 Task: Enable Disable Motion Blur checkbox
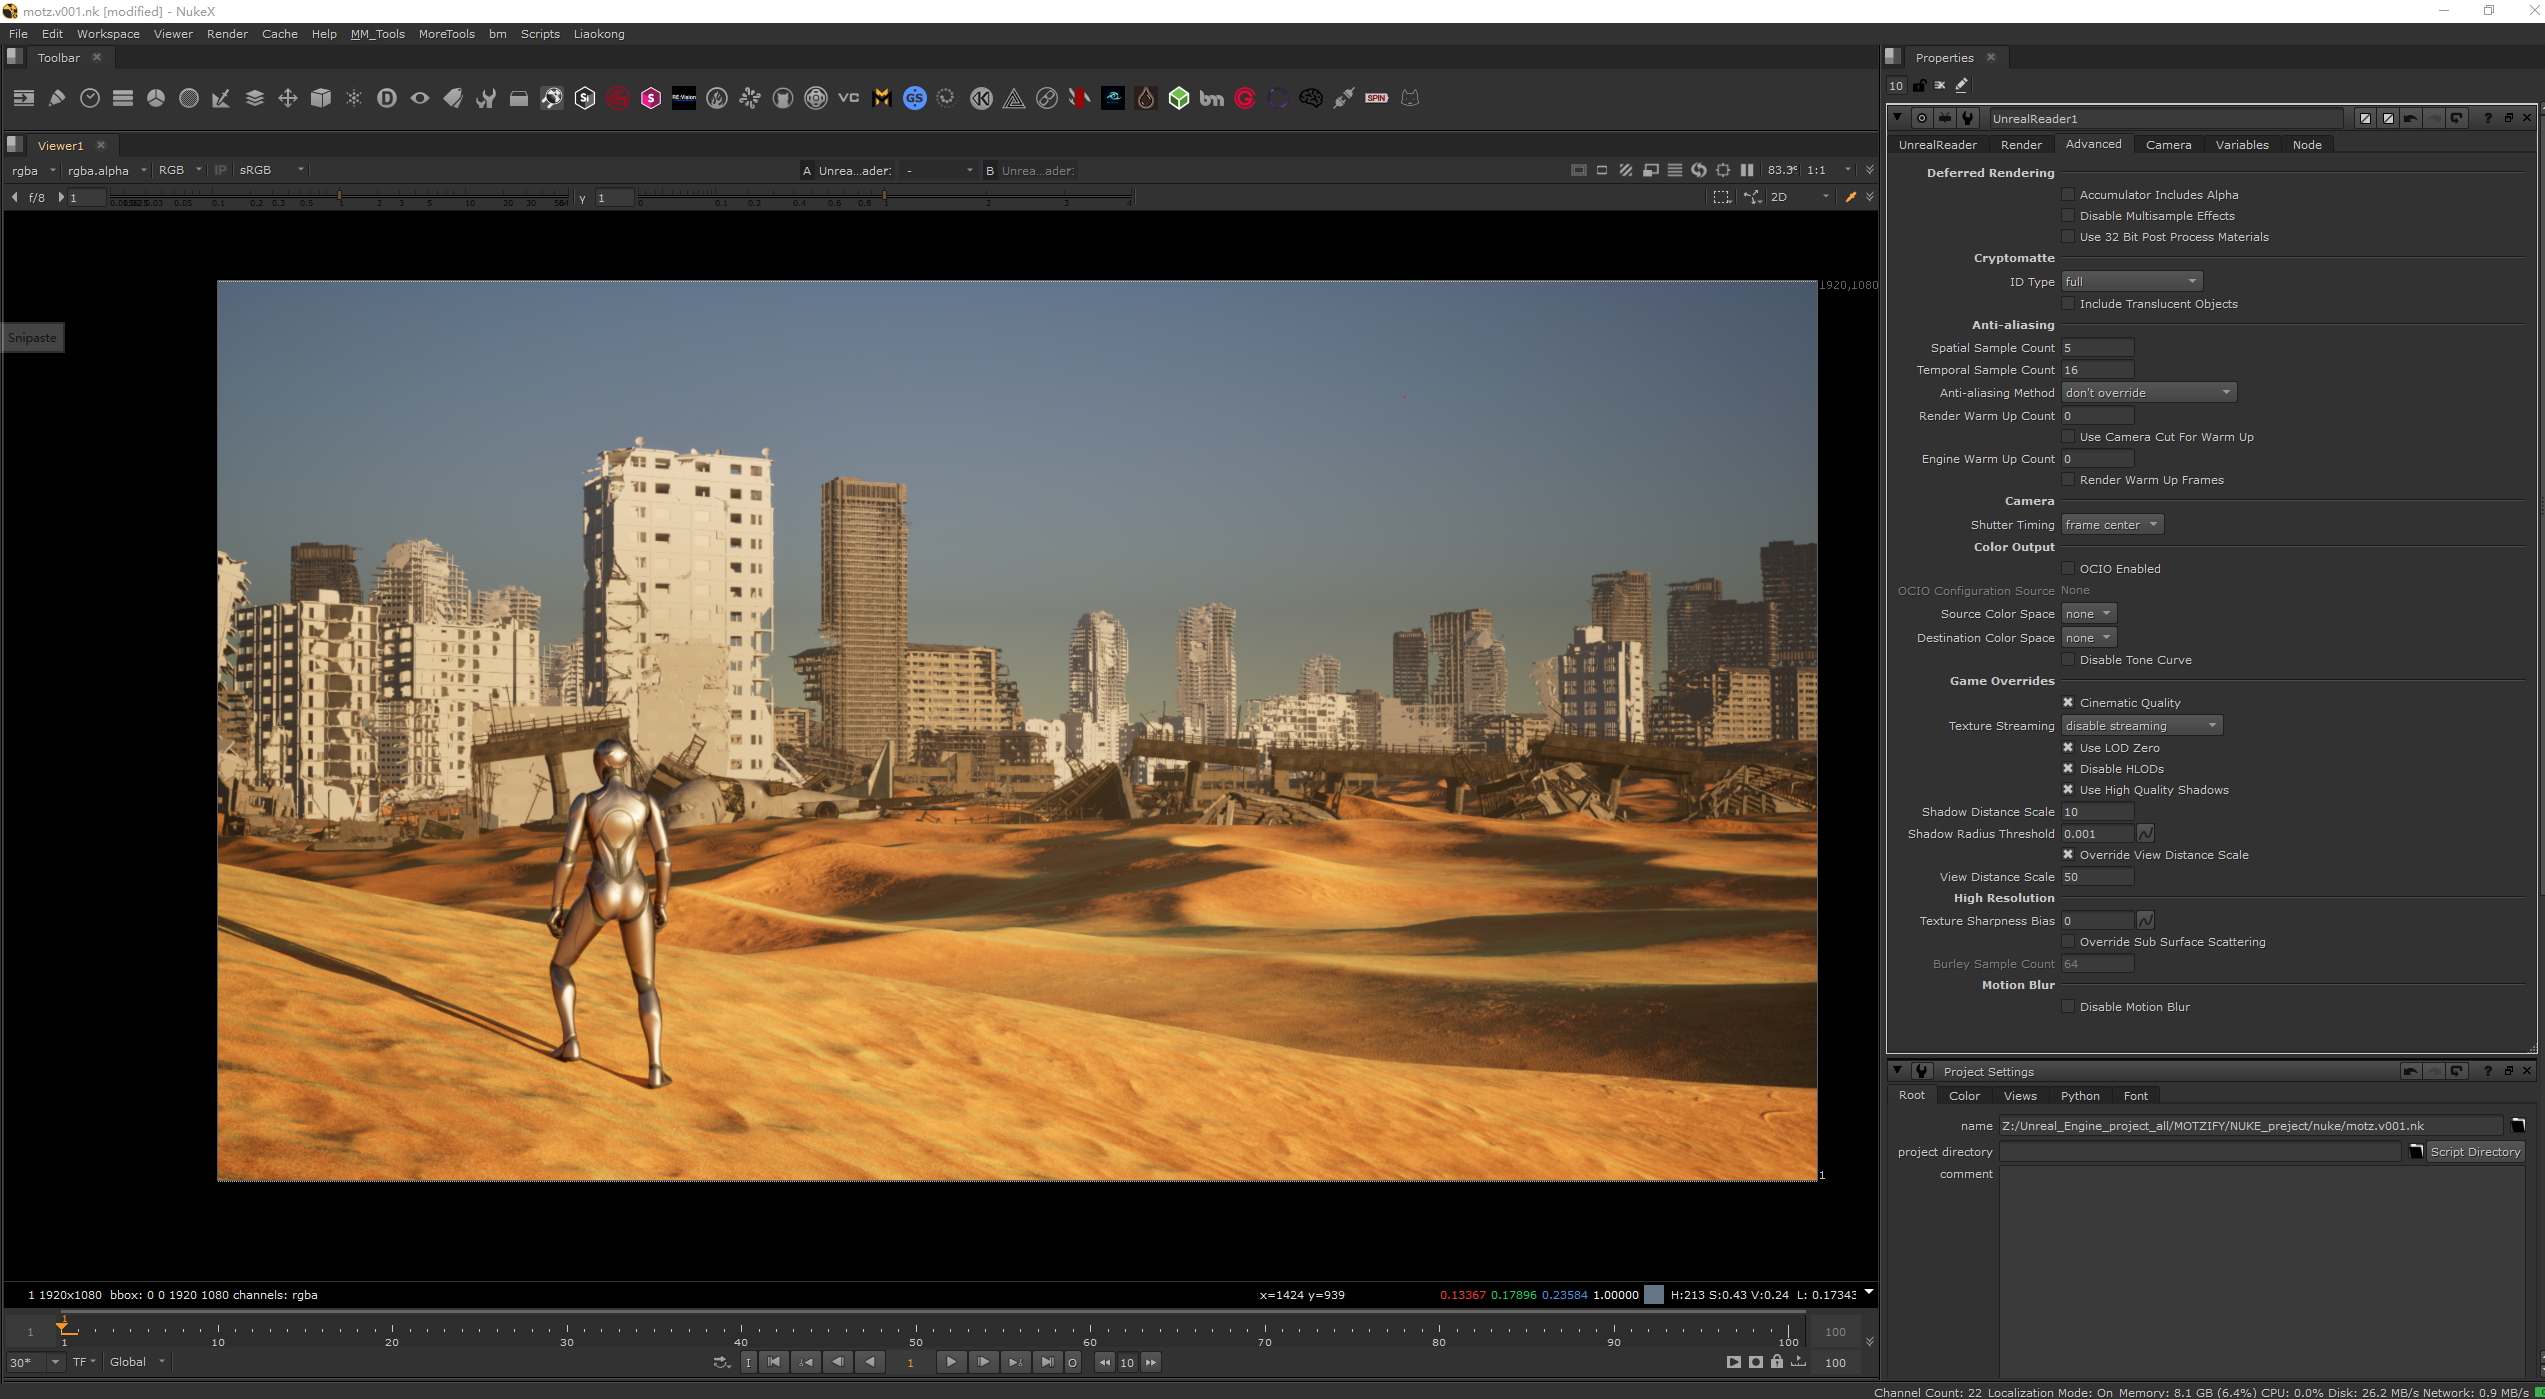(2068, 1007)
